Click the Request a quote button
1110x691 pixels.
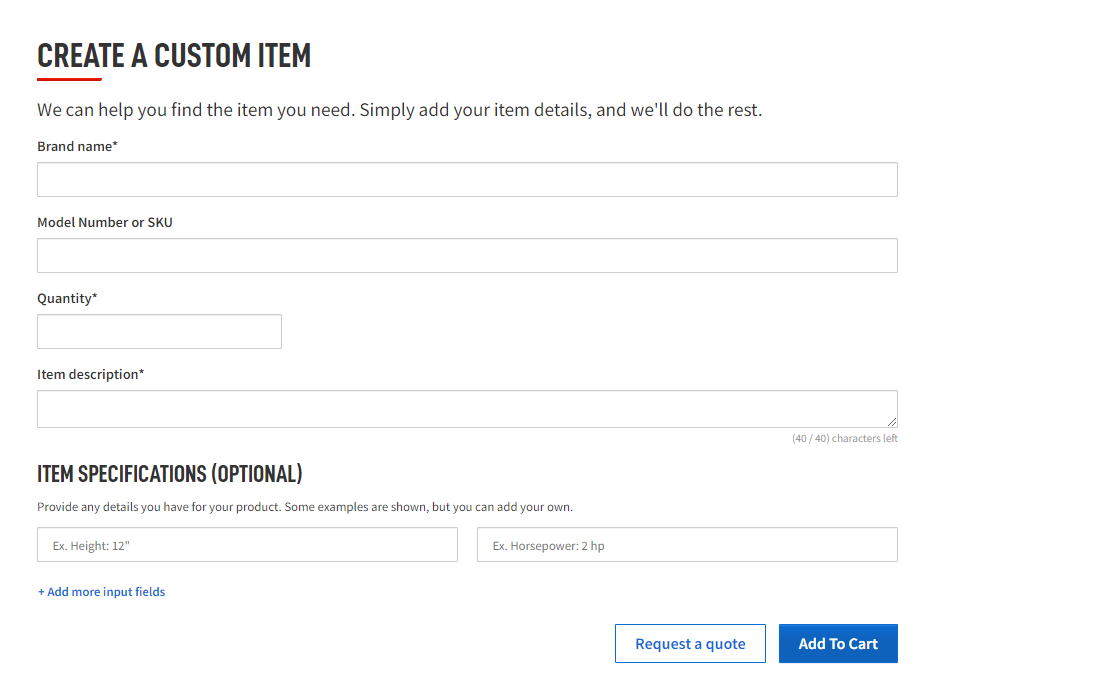(690, 644)
